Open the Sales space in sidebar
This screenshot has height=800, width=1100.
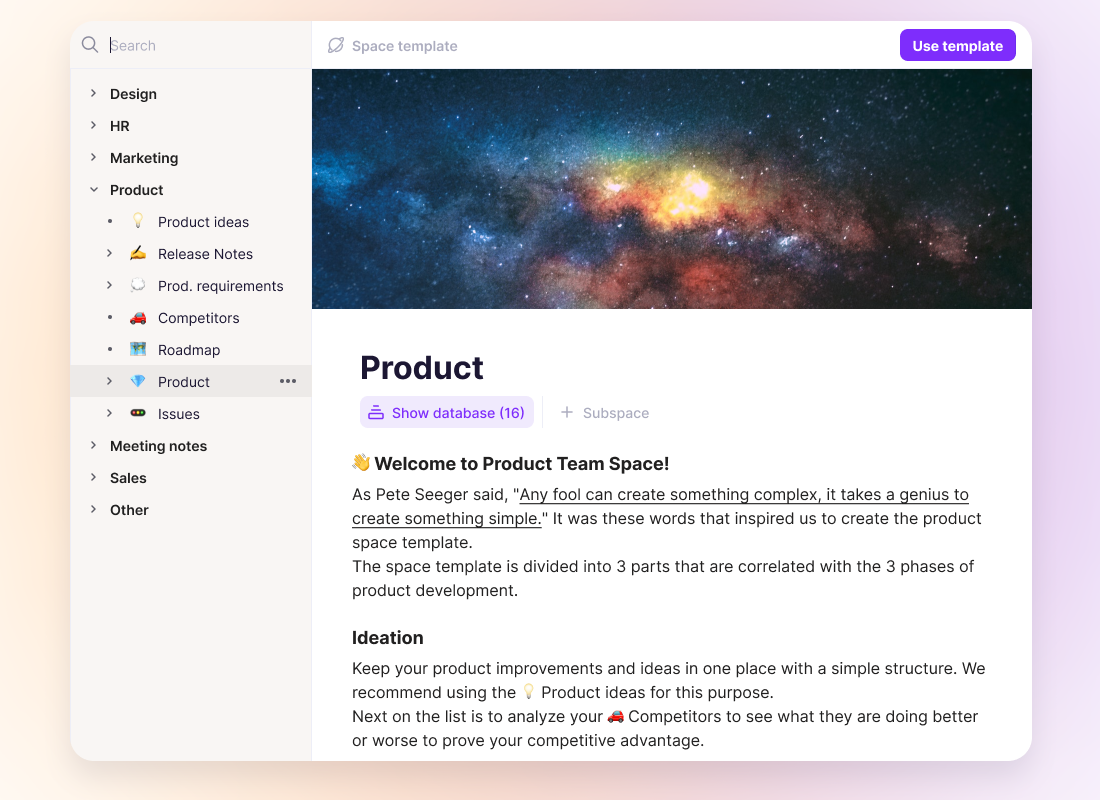point(128,478)
